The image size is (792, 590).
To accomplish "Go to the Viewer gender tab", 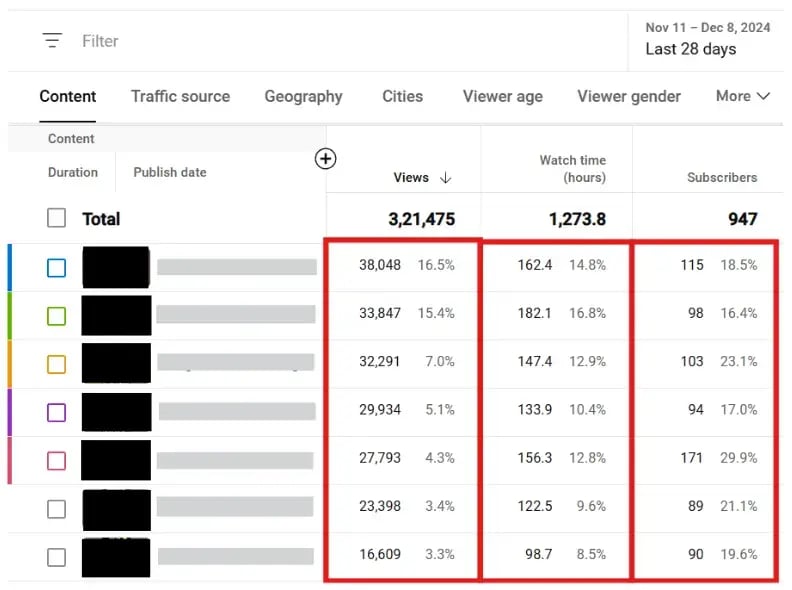I will click(628, 96).
